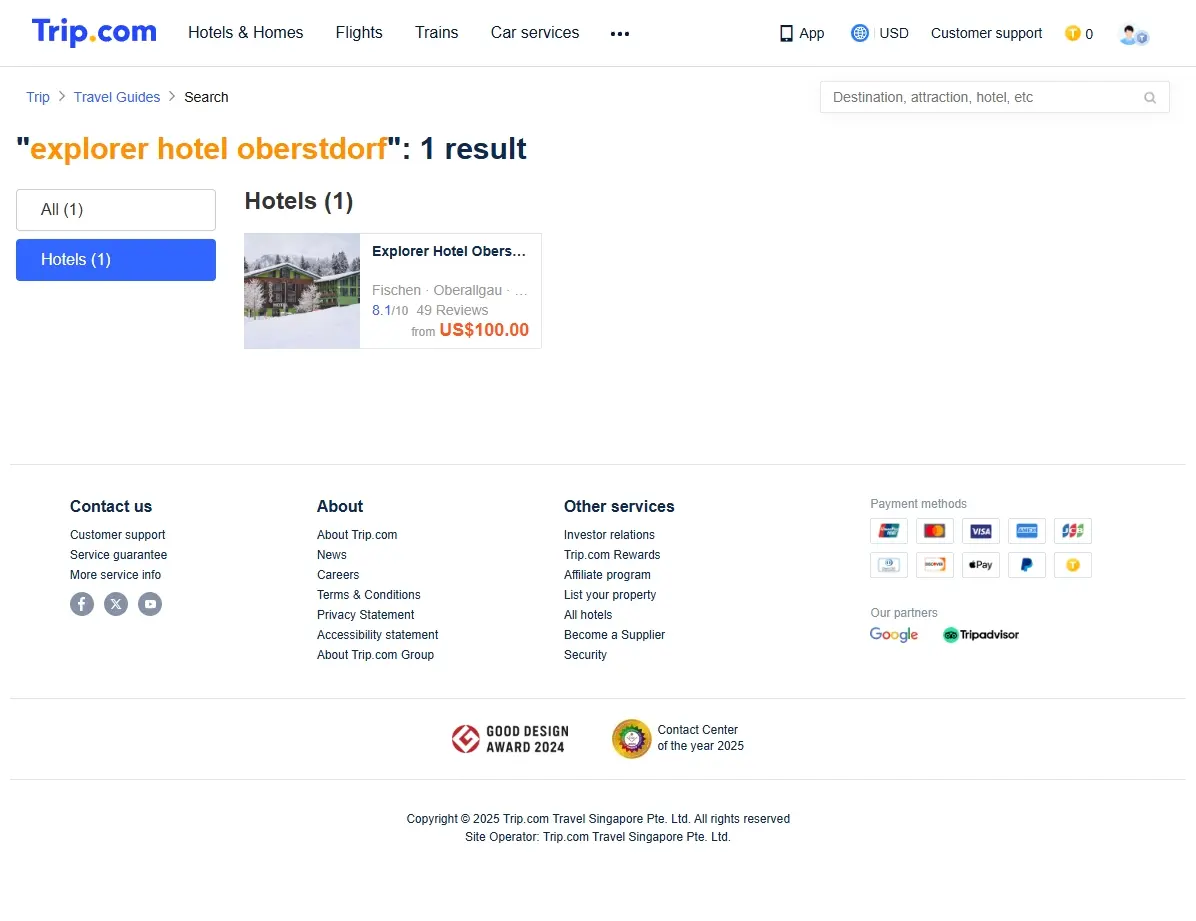The width and height of the screenshot is (1196, 921).
Task: Open About Trip.com Group link
Action: click(375, 655)
